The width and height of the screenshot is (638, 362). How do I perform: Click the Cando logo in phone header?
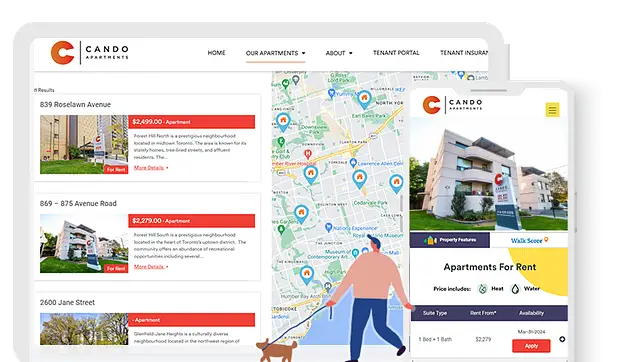452,105
